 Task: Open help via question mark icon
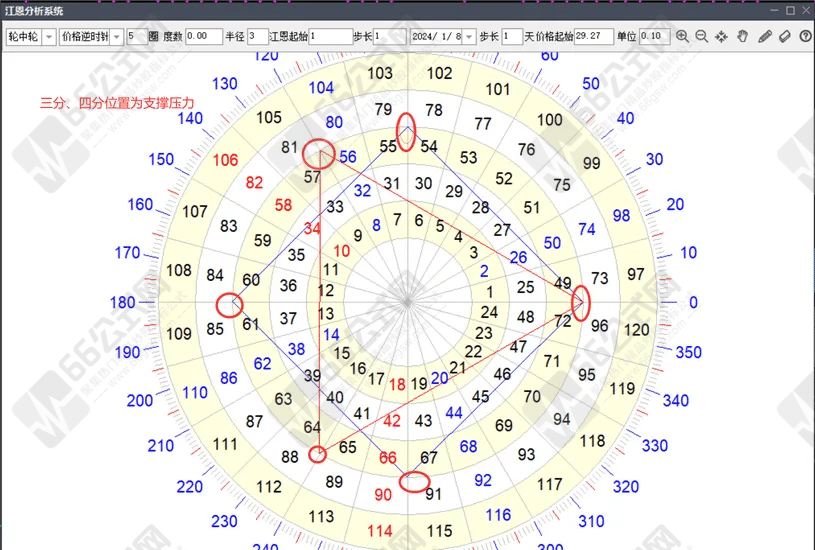coord(805,36)
